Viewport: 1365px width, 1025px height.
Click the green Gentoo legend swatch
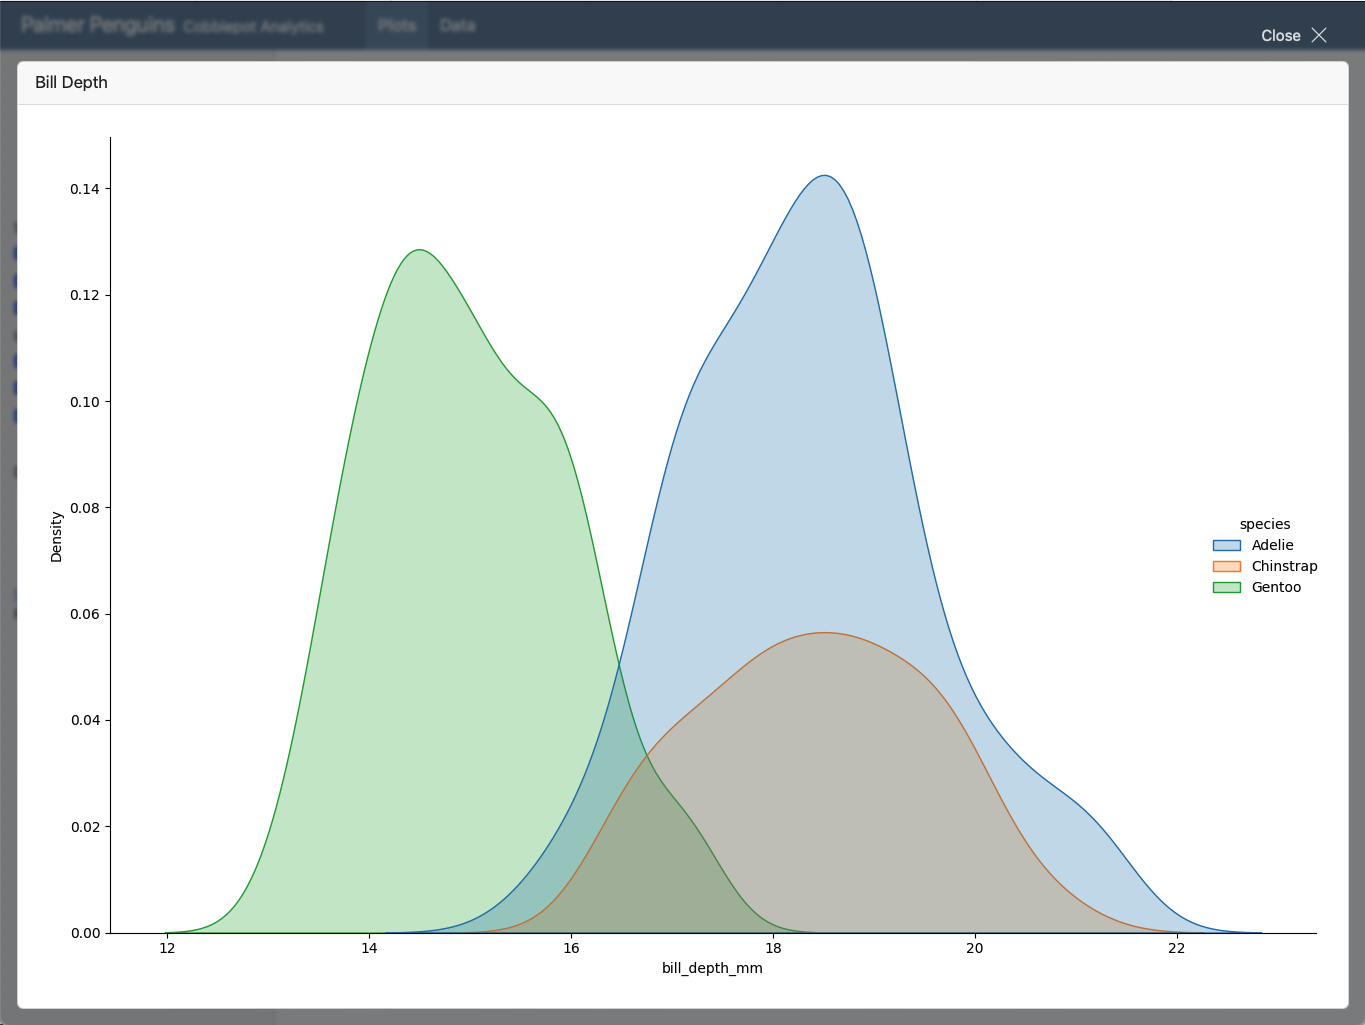[1226, 588]
